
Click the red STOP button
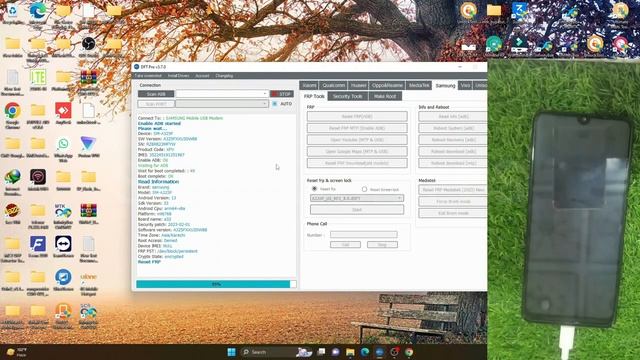coord(282,94)
